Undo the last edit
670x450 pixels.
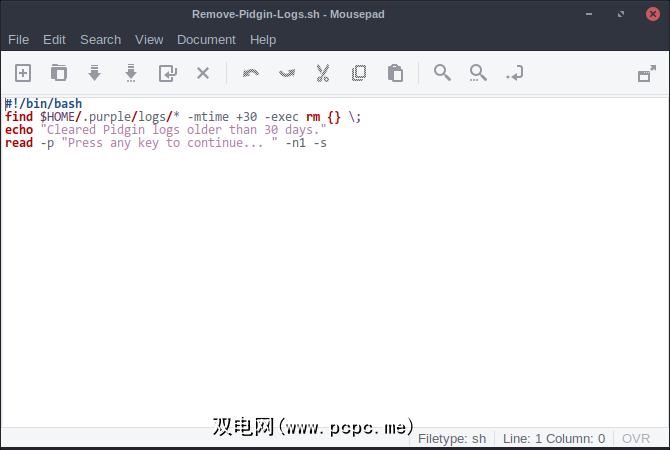[251, 73]
